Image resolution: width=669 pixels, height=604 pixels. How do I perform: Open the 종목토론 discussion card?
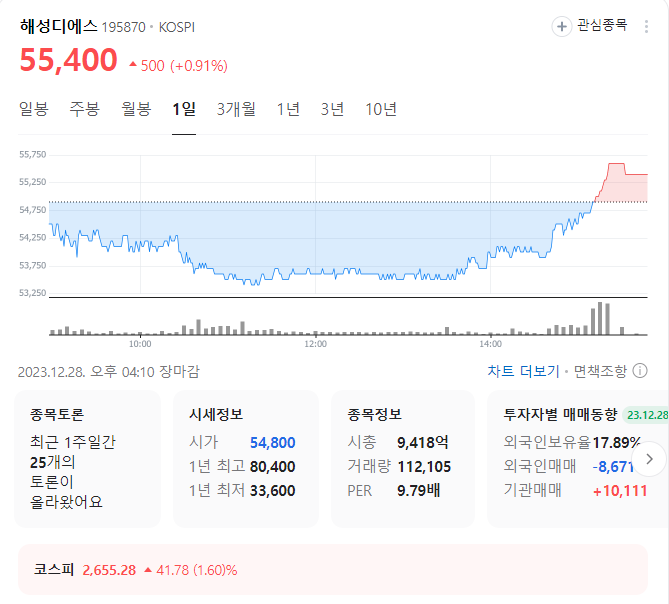pos(87,459)
